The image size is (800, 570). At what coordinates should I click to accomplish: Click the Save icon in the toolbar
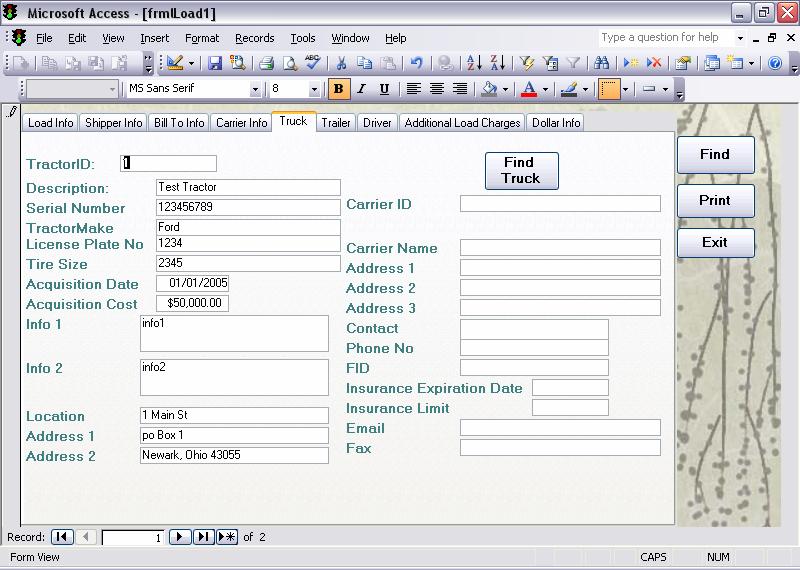coord(215,63)
